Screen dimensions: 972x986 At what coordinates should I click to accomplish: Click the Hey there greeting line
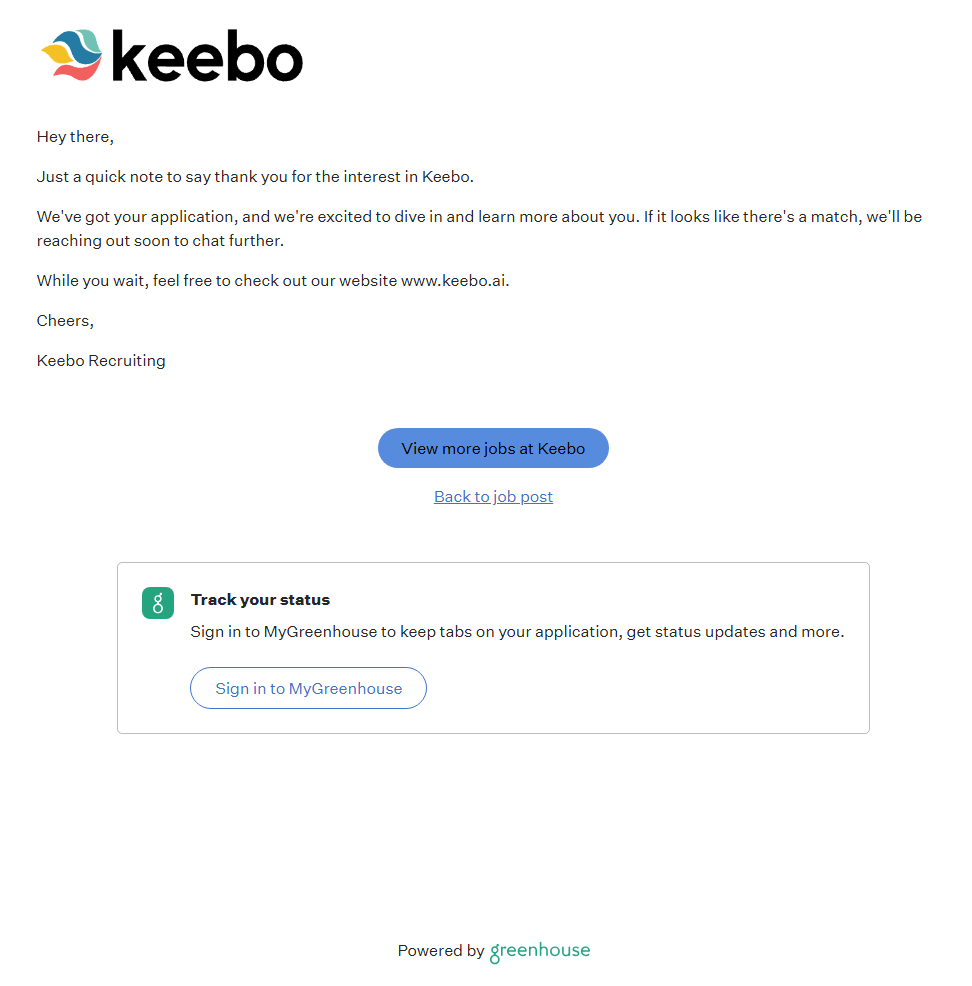[x=75, y=137]
